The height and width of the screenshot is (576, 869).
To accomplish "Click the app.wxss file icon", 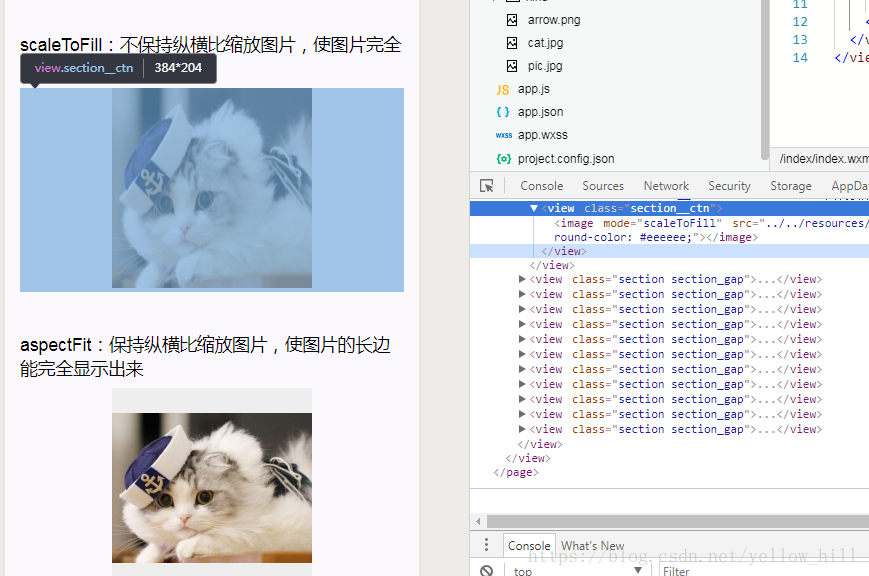I will point(503,135).
